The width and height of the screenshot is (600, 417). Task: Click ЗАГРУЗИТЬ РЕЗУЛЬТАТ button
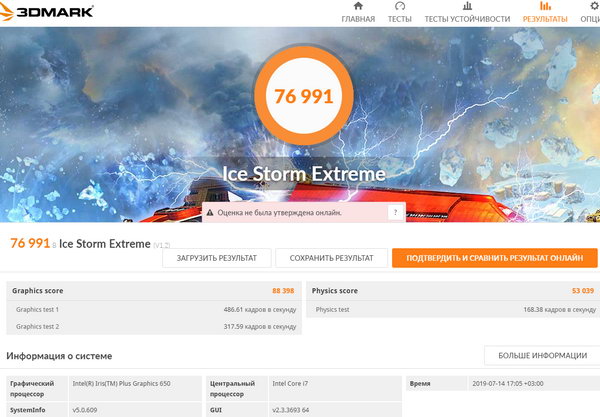(x=217, y=258)
